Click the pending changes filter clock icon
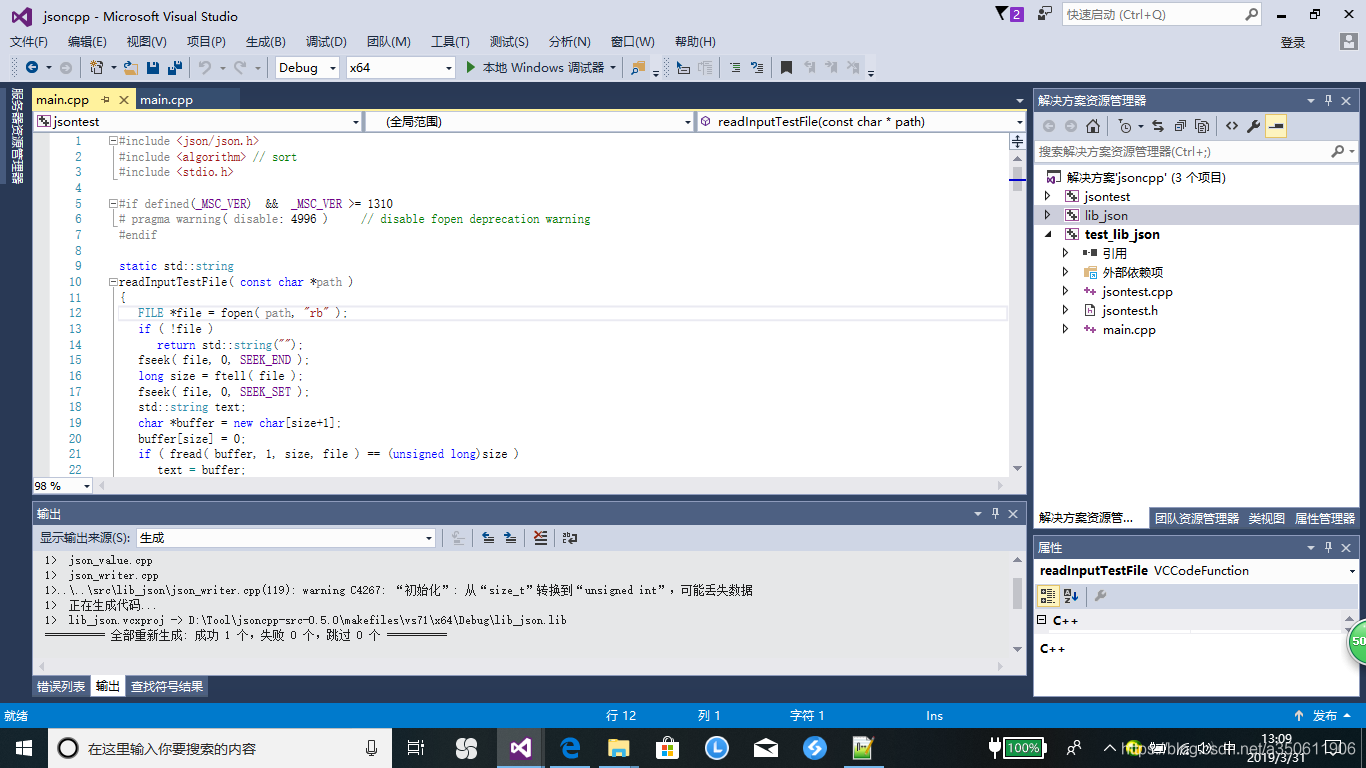Viewport: 1366px width, 768px height. tap(1125, 126)
